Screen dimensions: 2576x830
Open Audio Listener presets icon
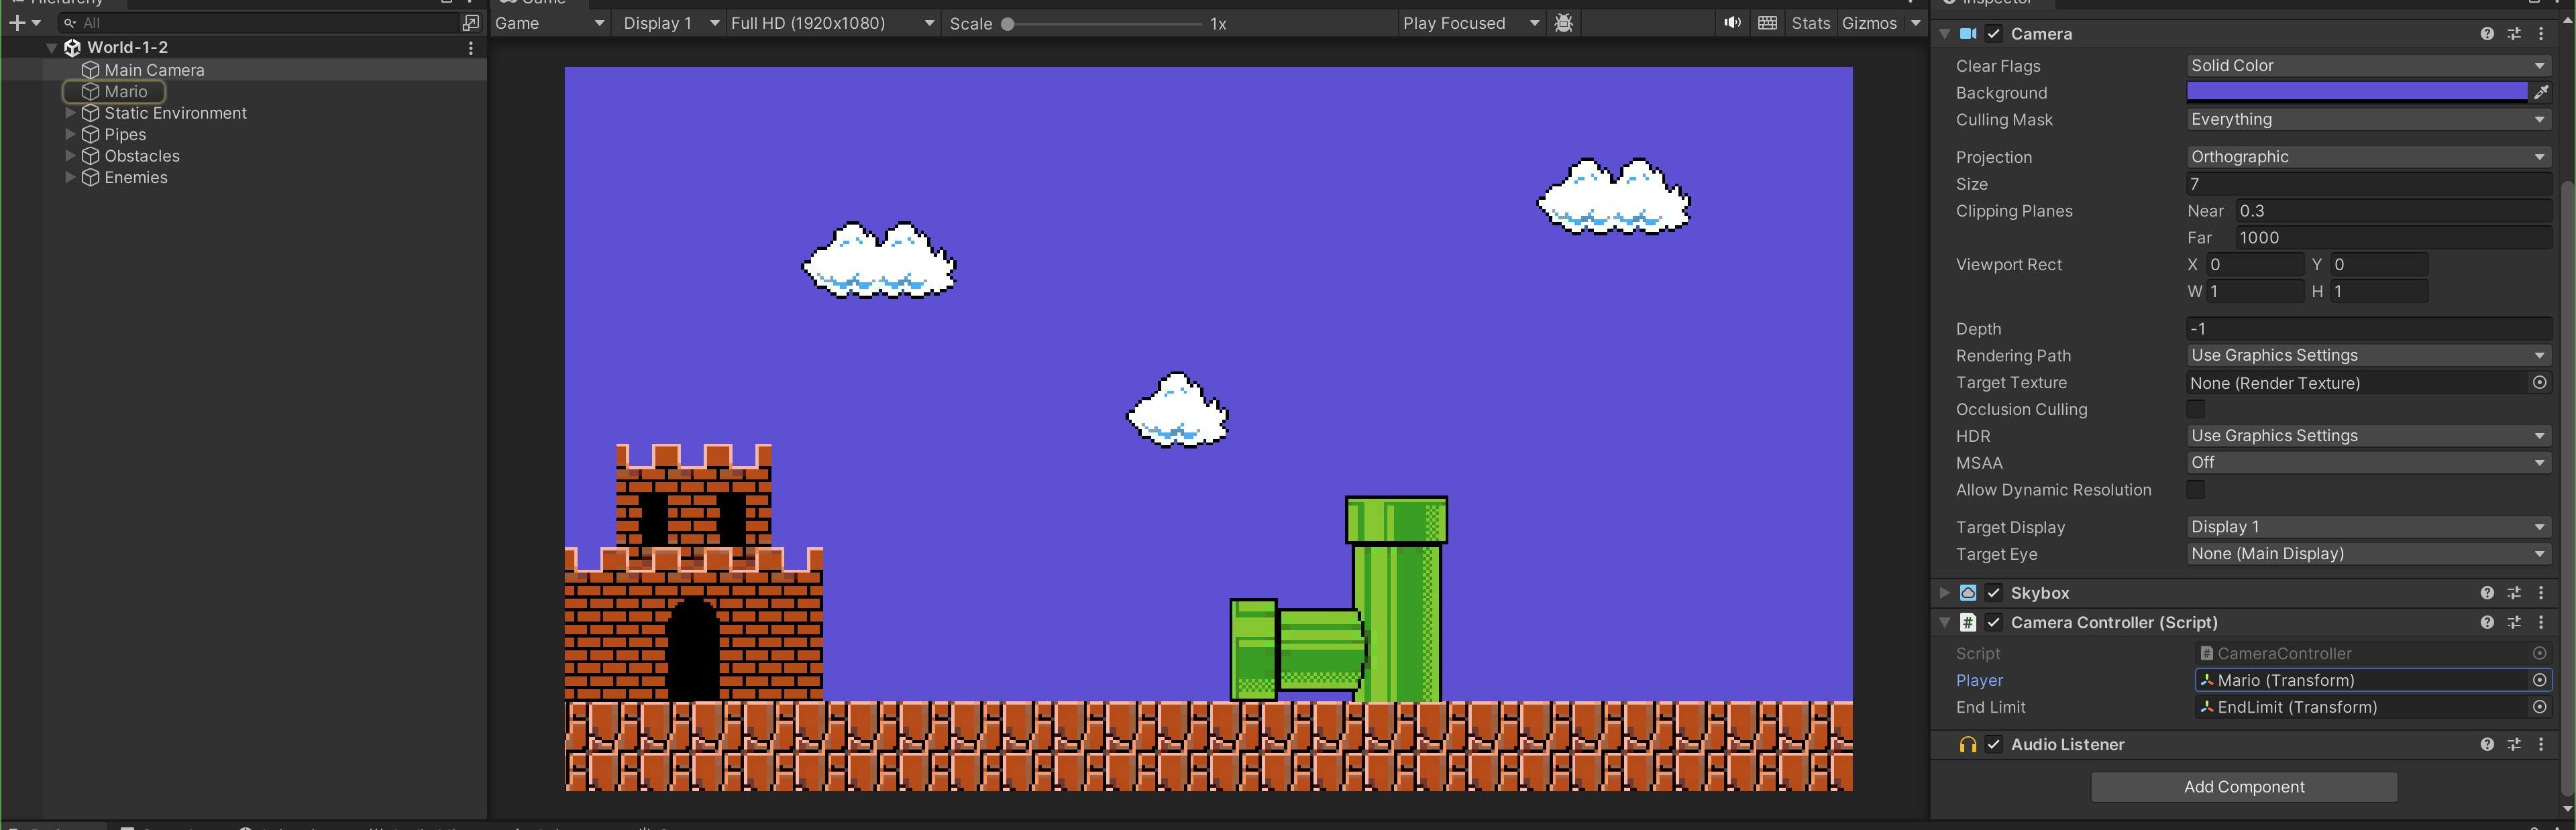click(x=2514, y=744)
